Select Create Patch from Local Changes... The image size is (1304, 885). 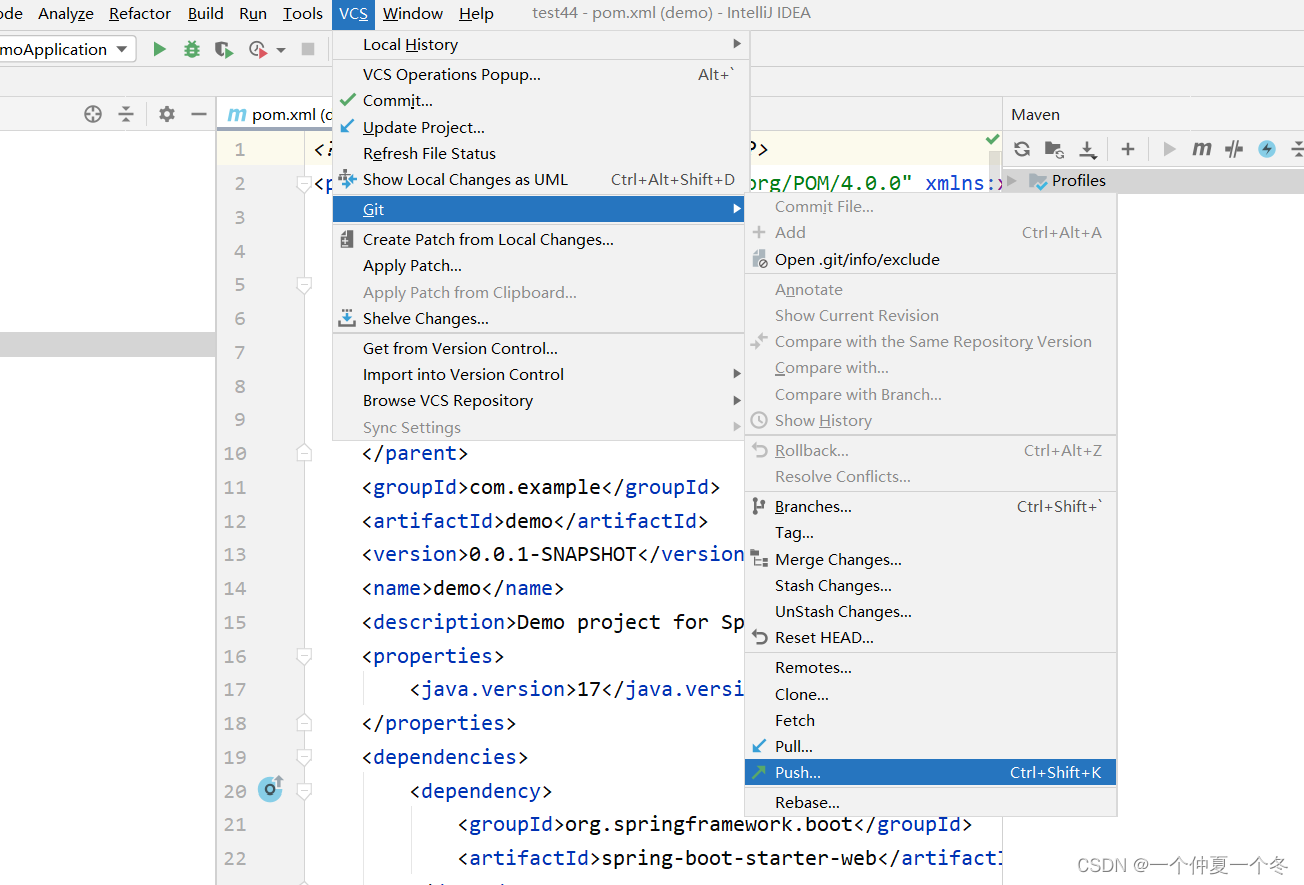540,239
